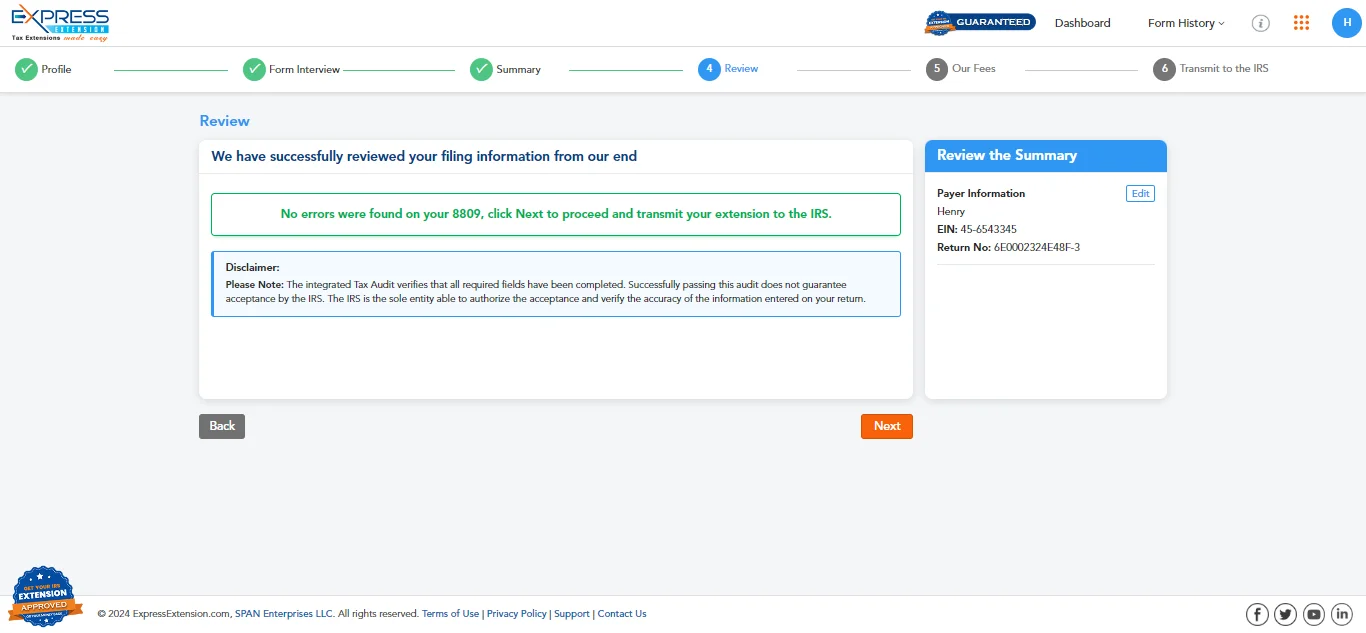
Task: Open the info tooltip icon near Form History
Action: 1260,22
